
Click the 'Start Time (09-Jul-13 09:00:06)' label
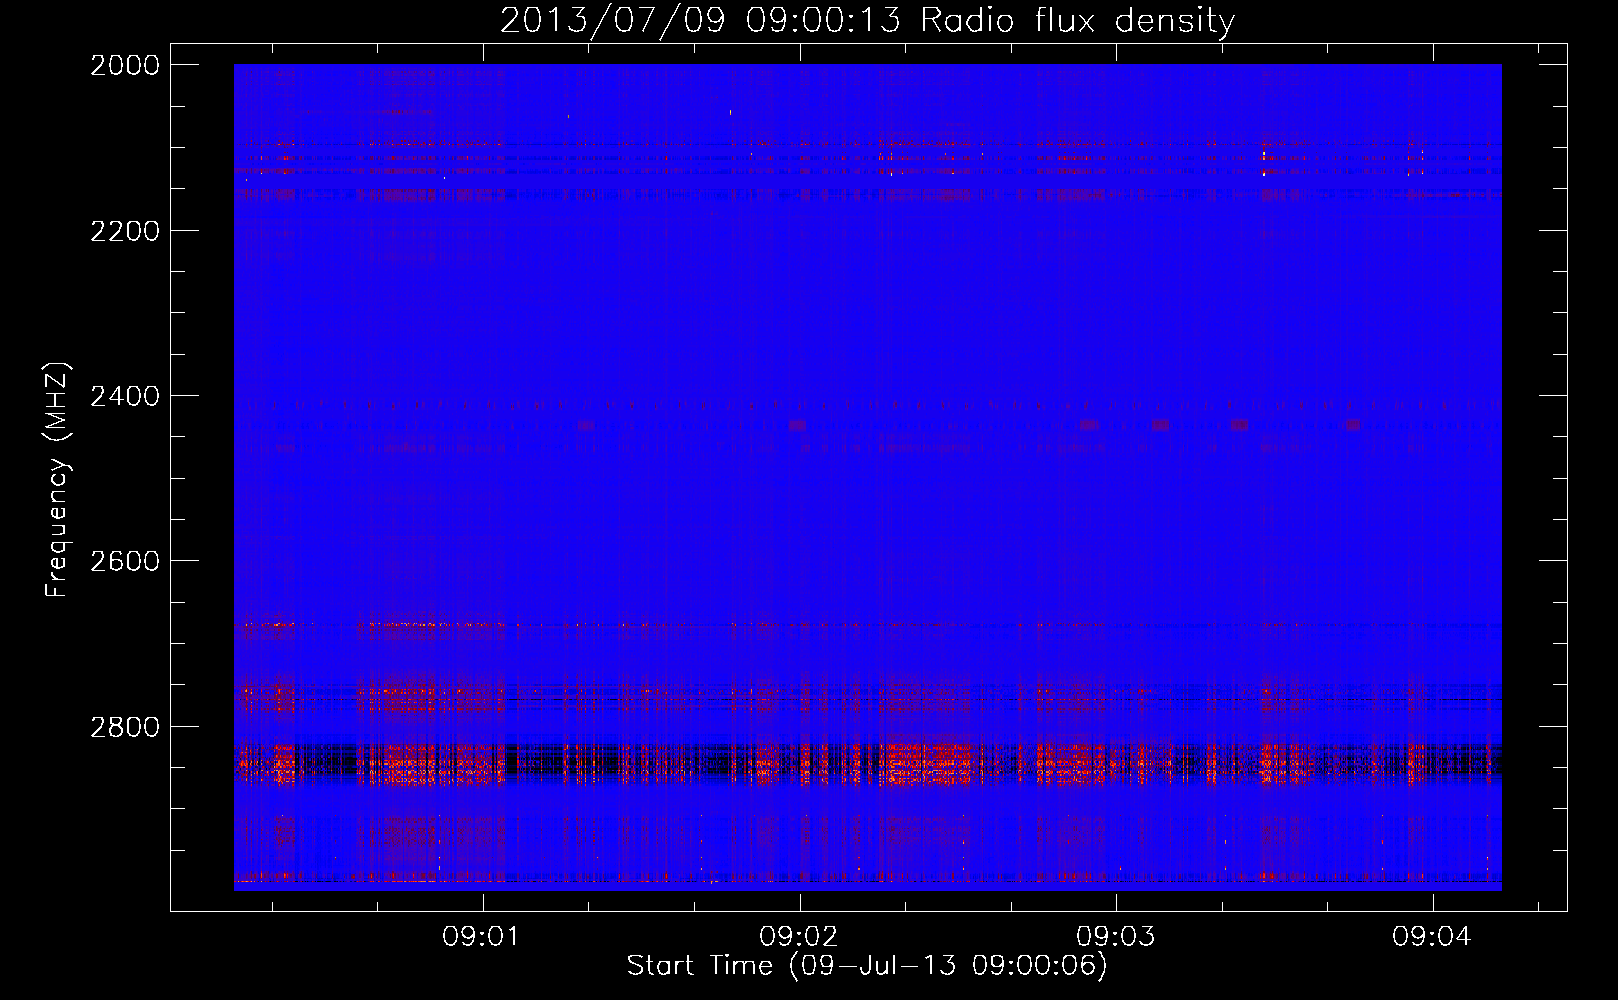867,966
